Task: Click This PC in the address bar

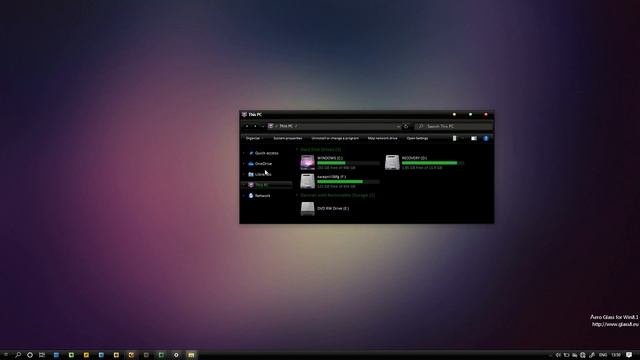Action: (286, 126)
